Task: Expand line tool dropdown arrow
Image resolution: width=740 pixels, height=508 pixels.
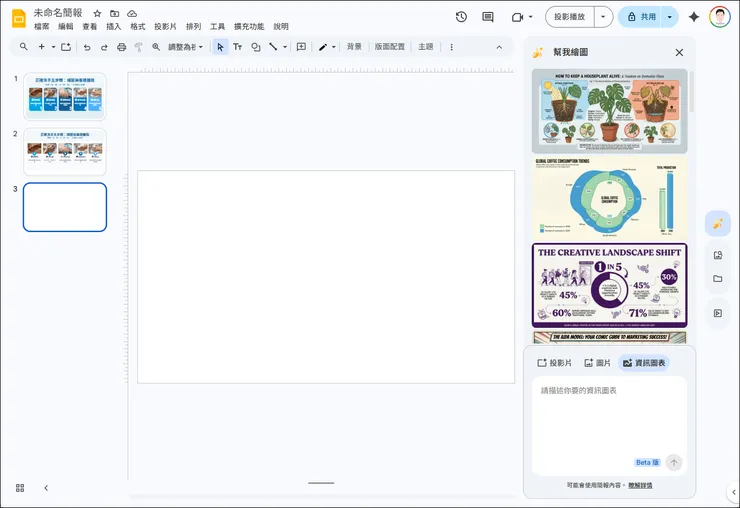Action: tap(285, 47)
